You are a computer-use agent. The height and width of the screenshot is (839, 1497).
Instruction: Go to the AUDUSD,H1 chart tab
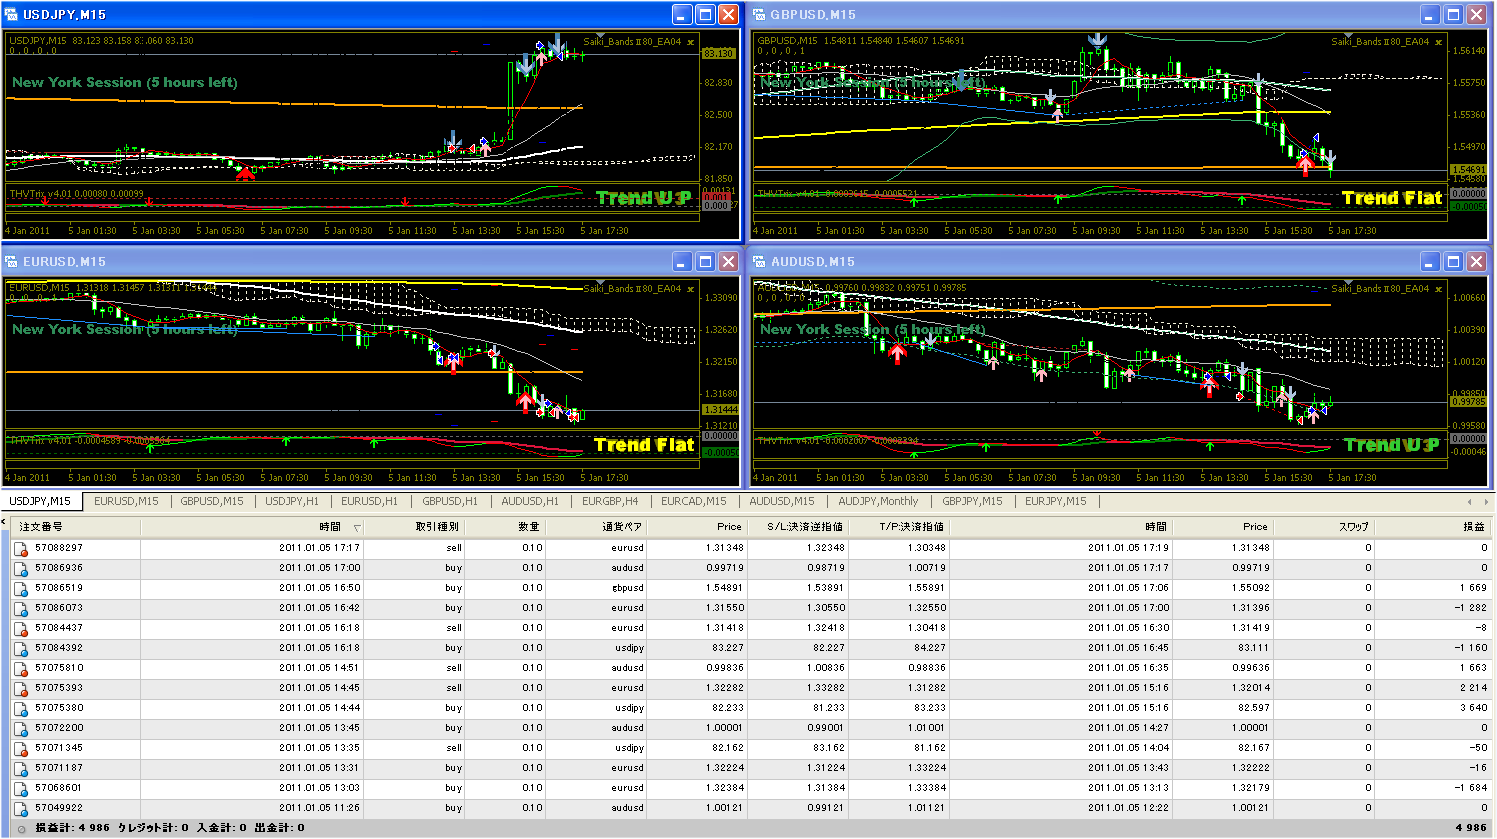(530, 501)
